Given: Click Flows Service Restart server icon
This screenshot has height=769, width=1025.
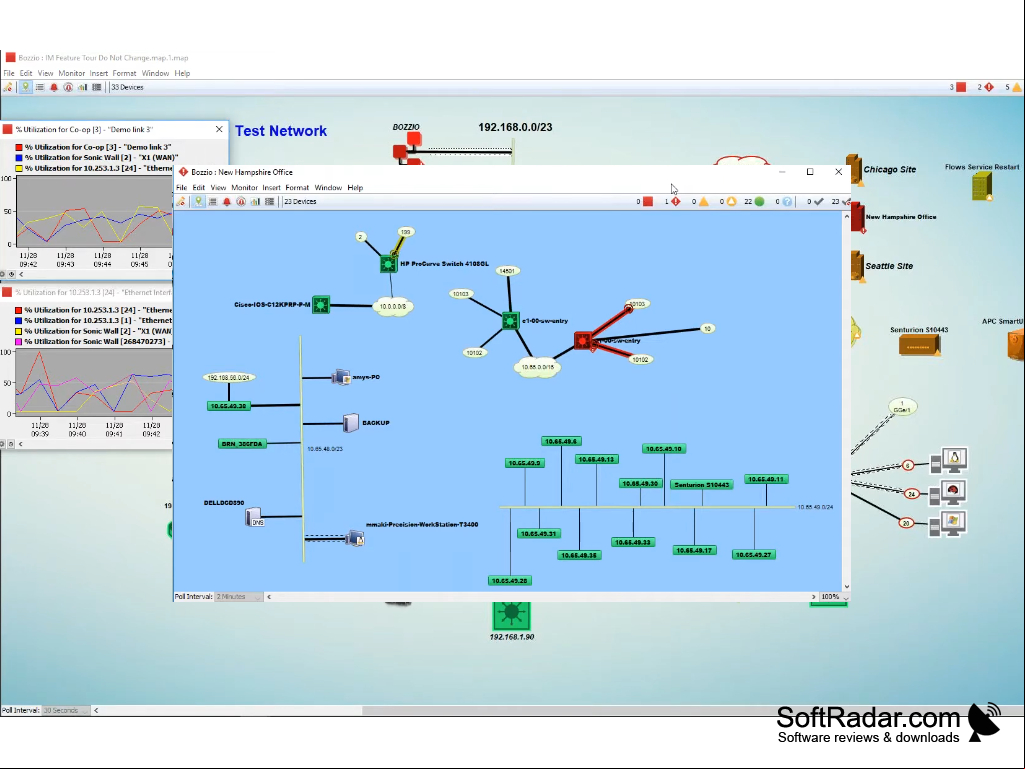Looking at the screenshot, I should (982, 187).
